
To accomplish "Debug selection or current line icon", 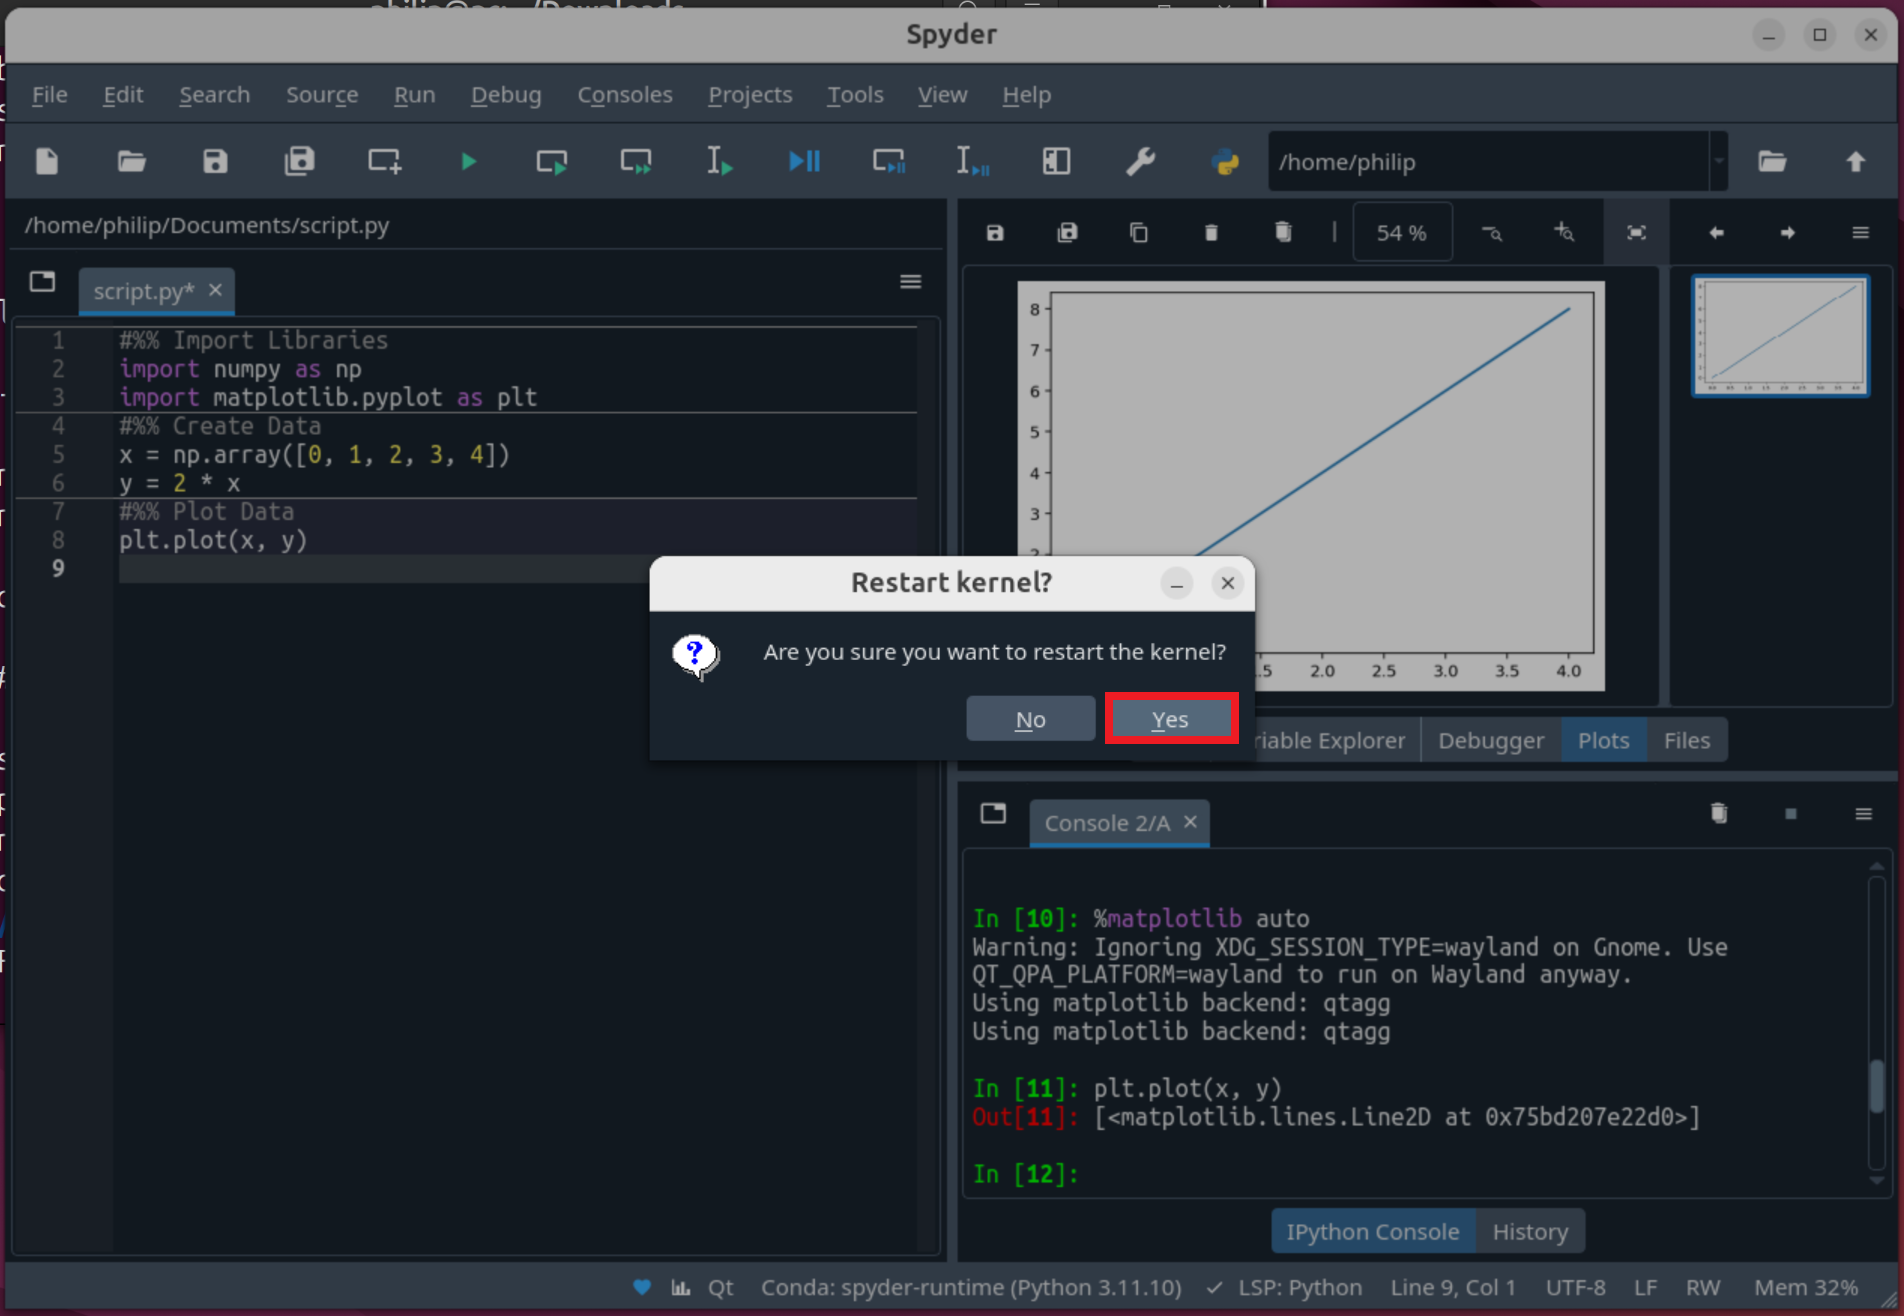I will (x=972, y=161).
